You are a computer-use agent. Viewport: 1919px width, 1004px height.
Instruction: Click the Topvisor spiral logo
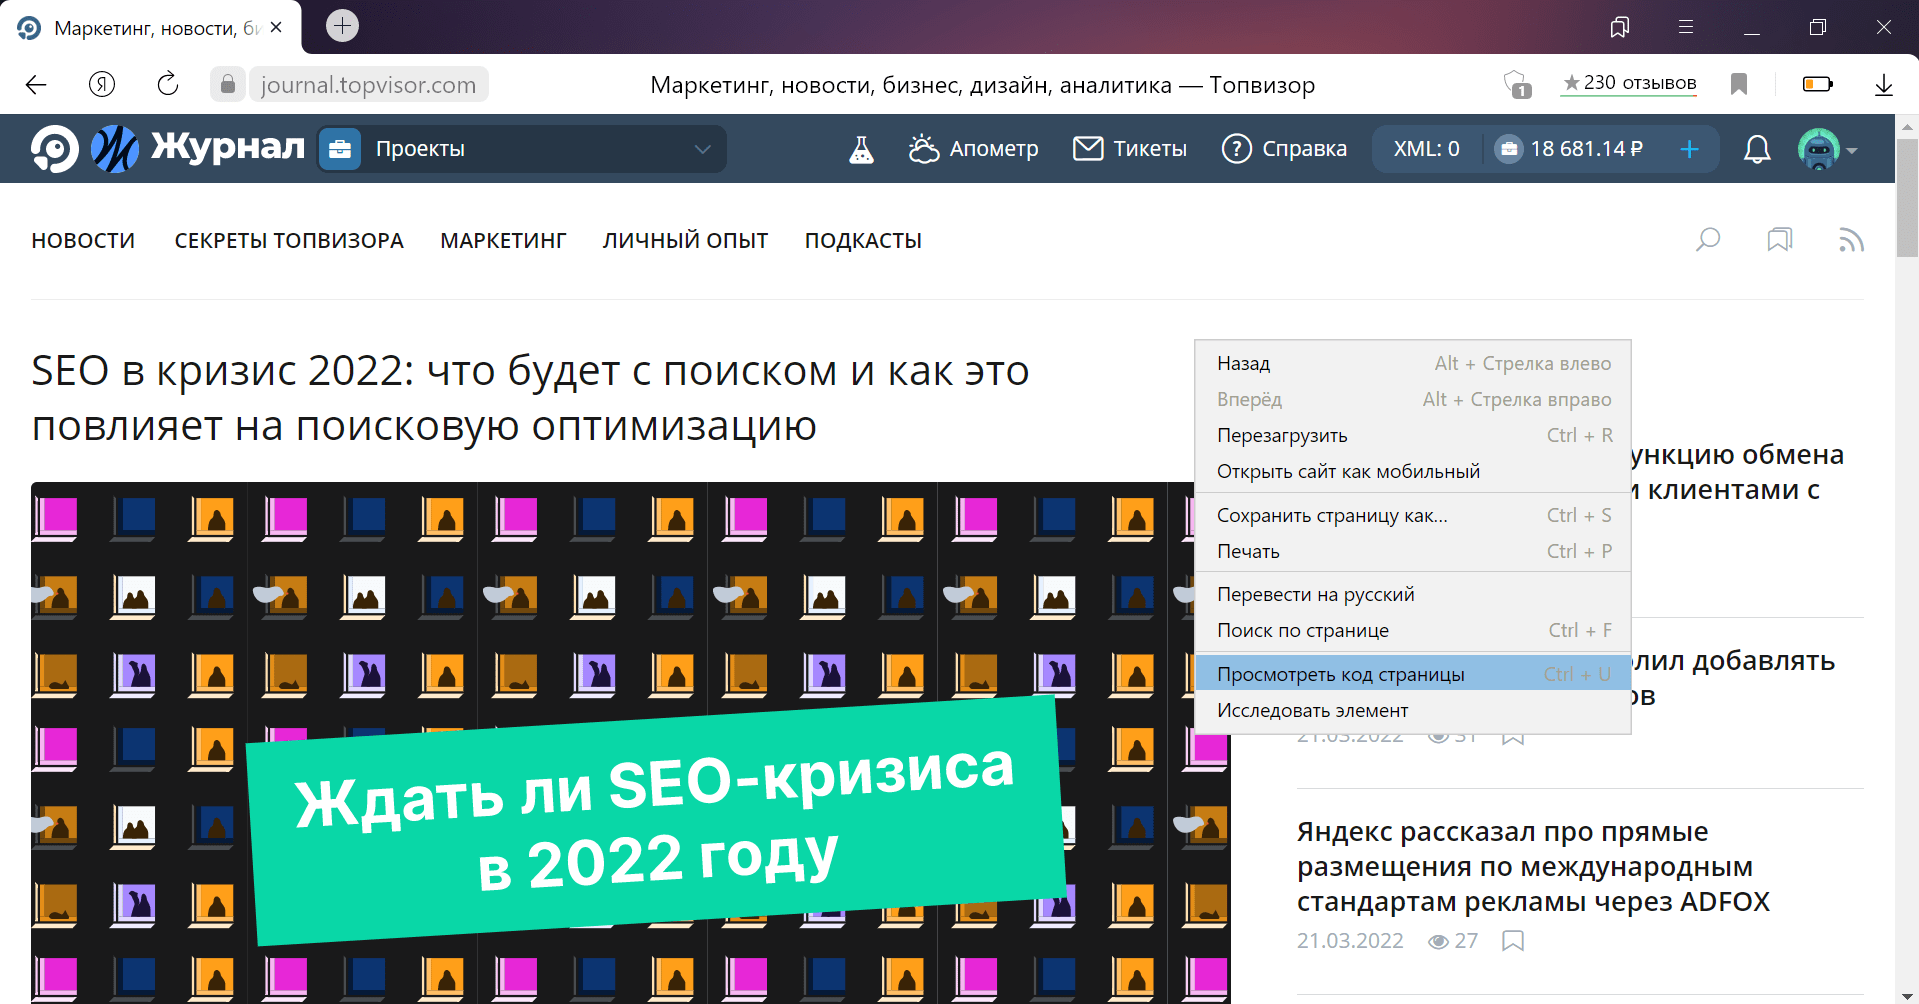point(54,148)
